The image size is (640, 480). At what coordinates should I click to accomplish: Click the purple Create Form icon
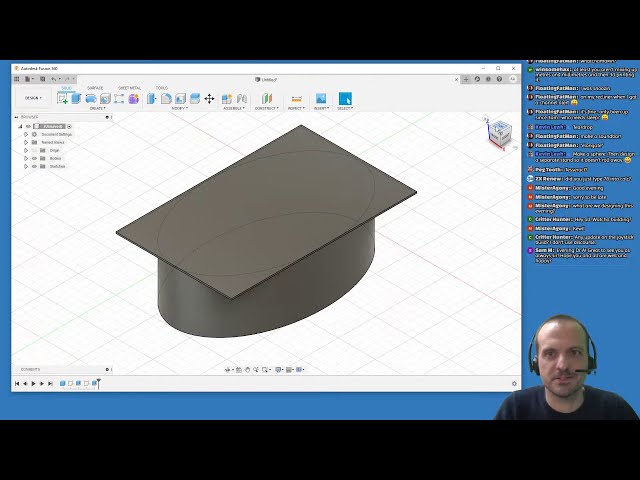point(133,98)
